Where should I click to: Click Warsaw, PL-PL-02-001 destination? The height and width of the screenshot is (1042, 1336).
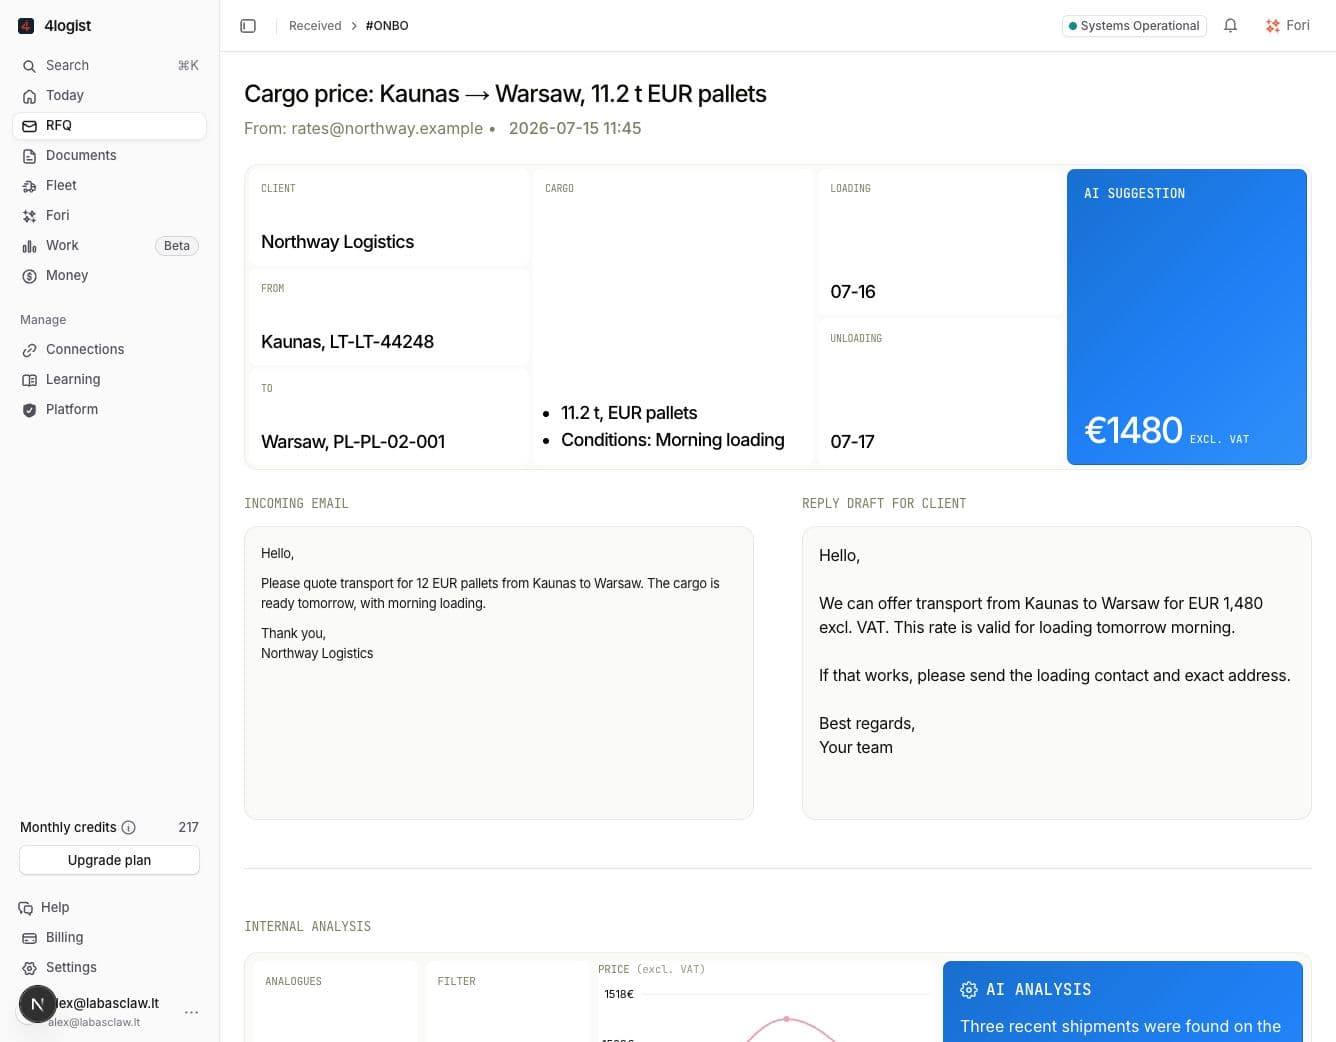point(353,442)
